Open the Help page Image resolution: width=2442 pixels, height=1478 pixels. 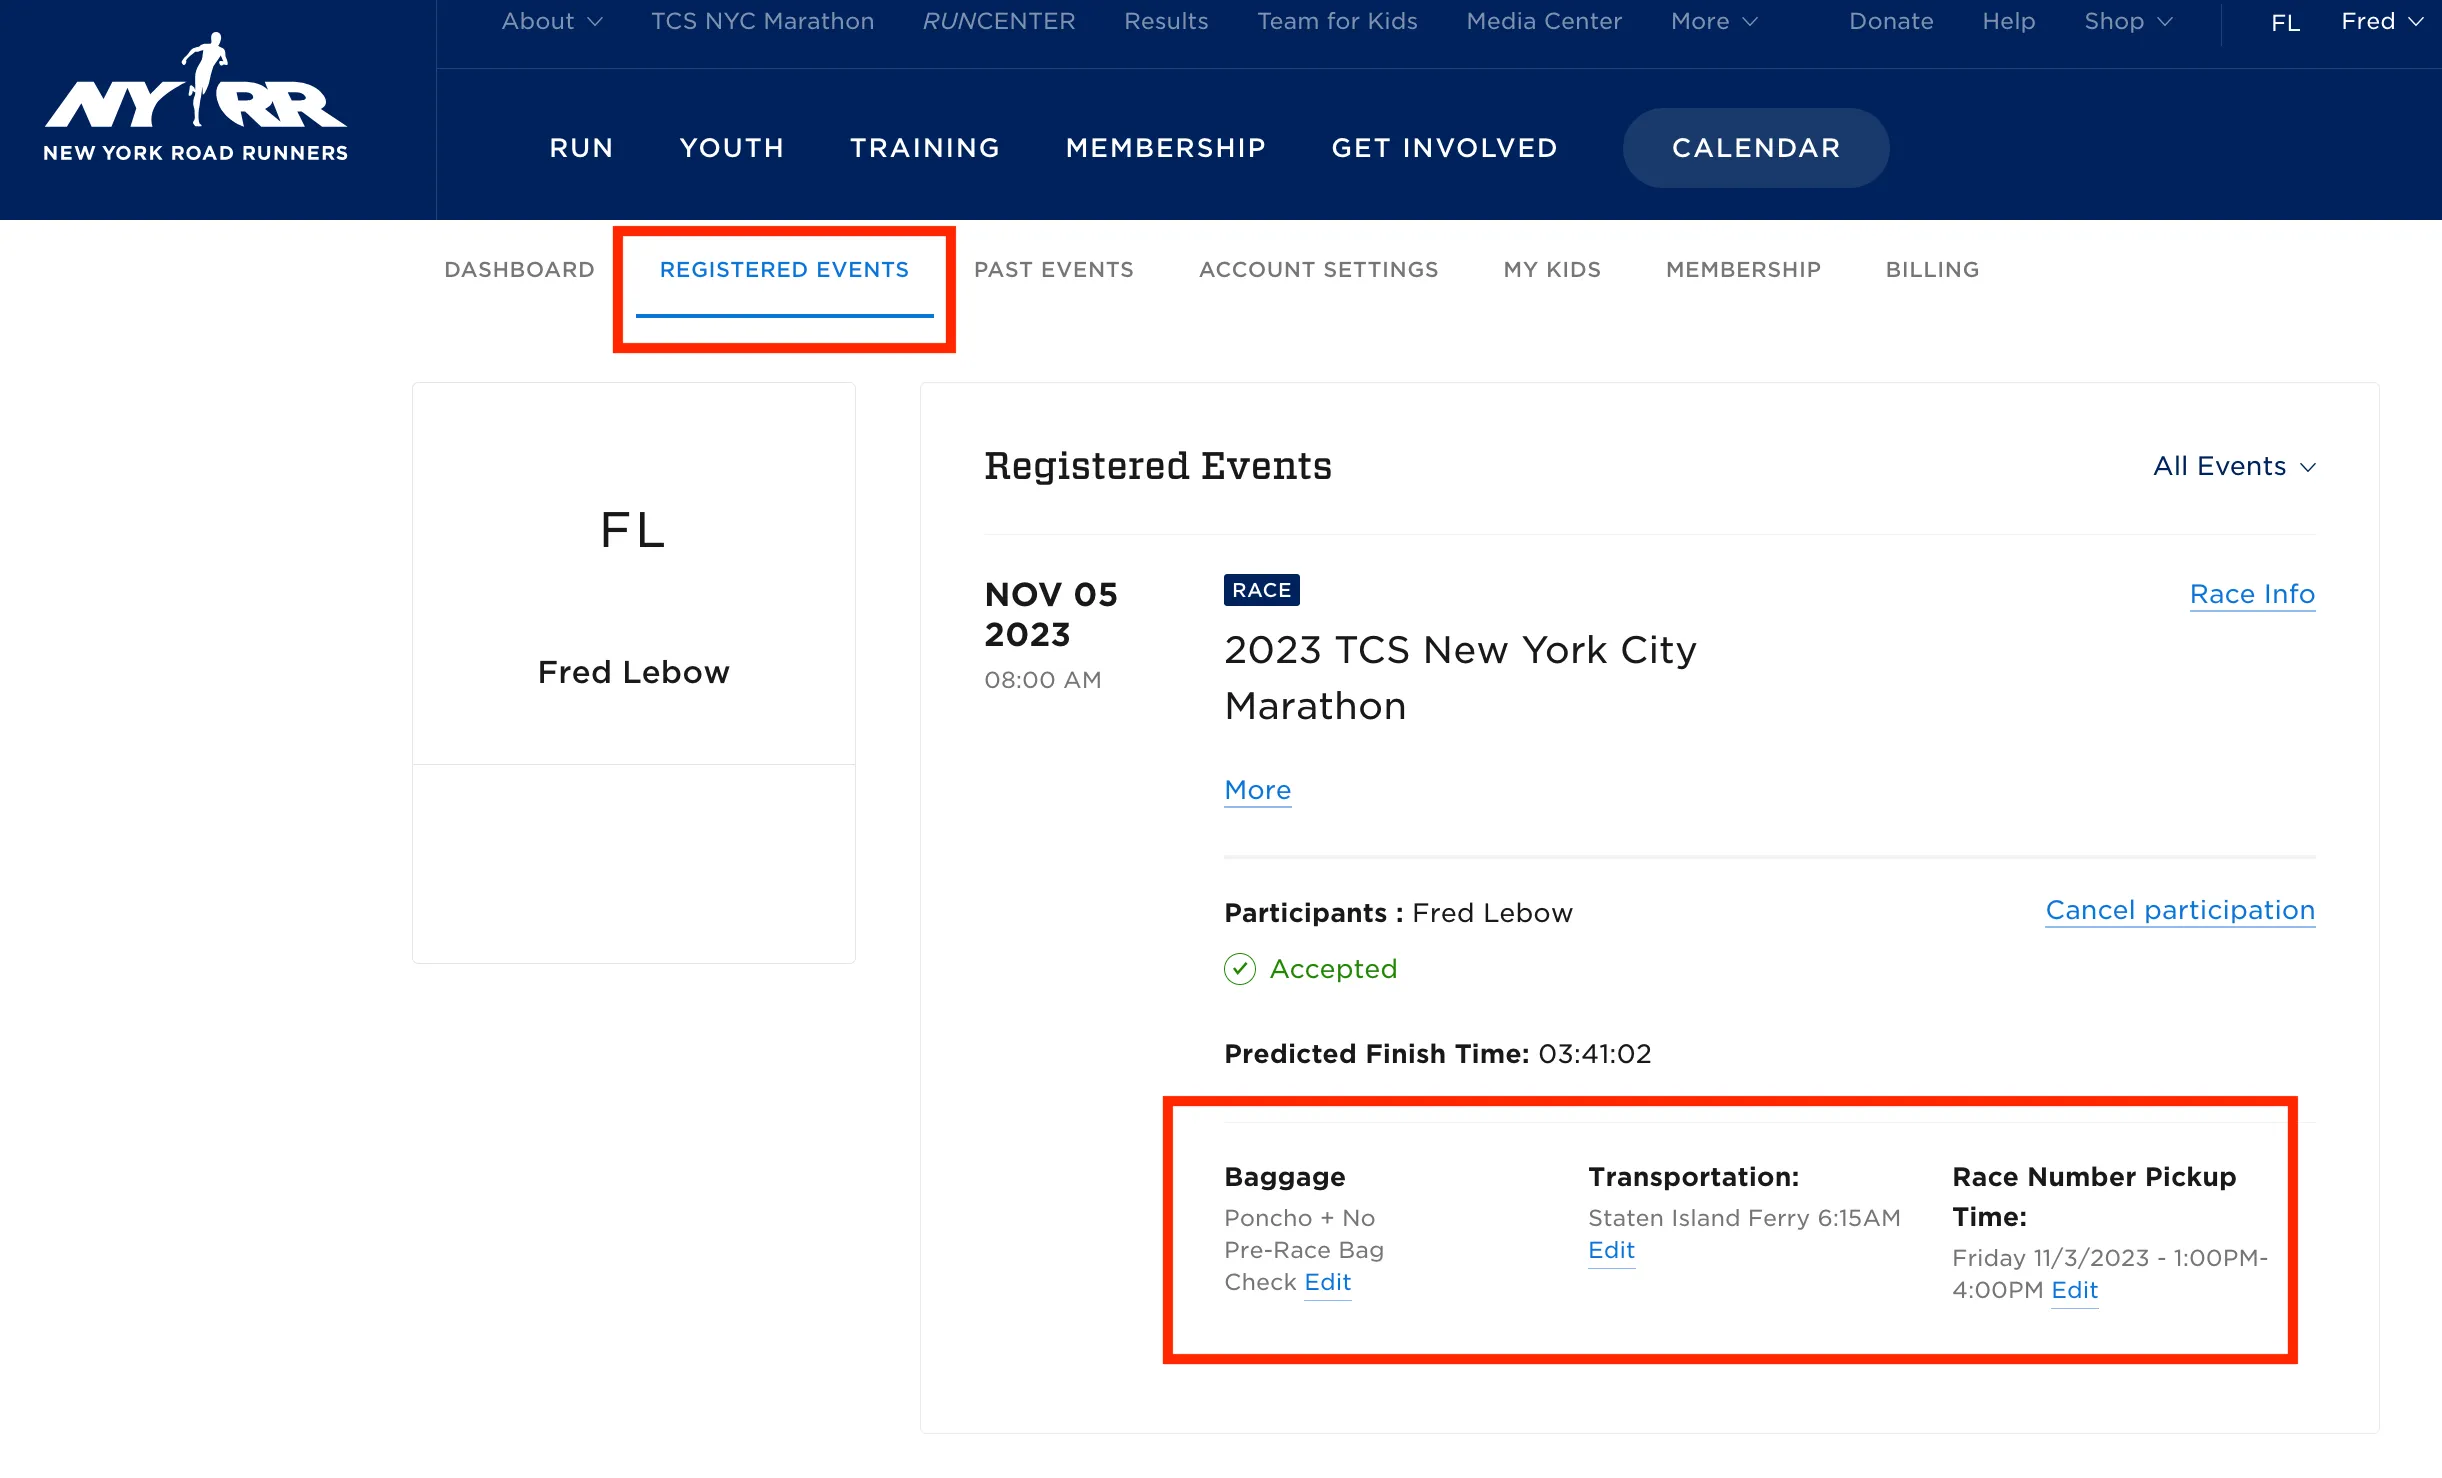pos(2009,21)
